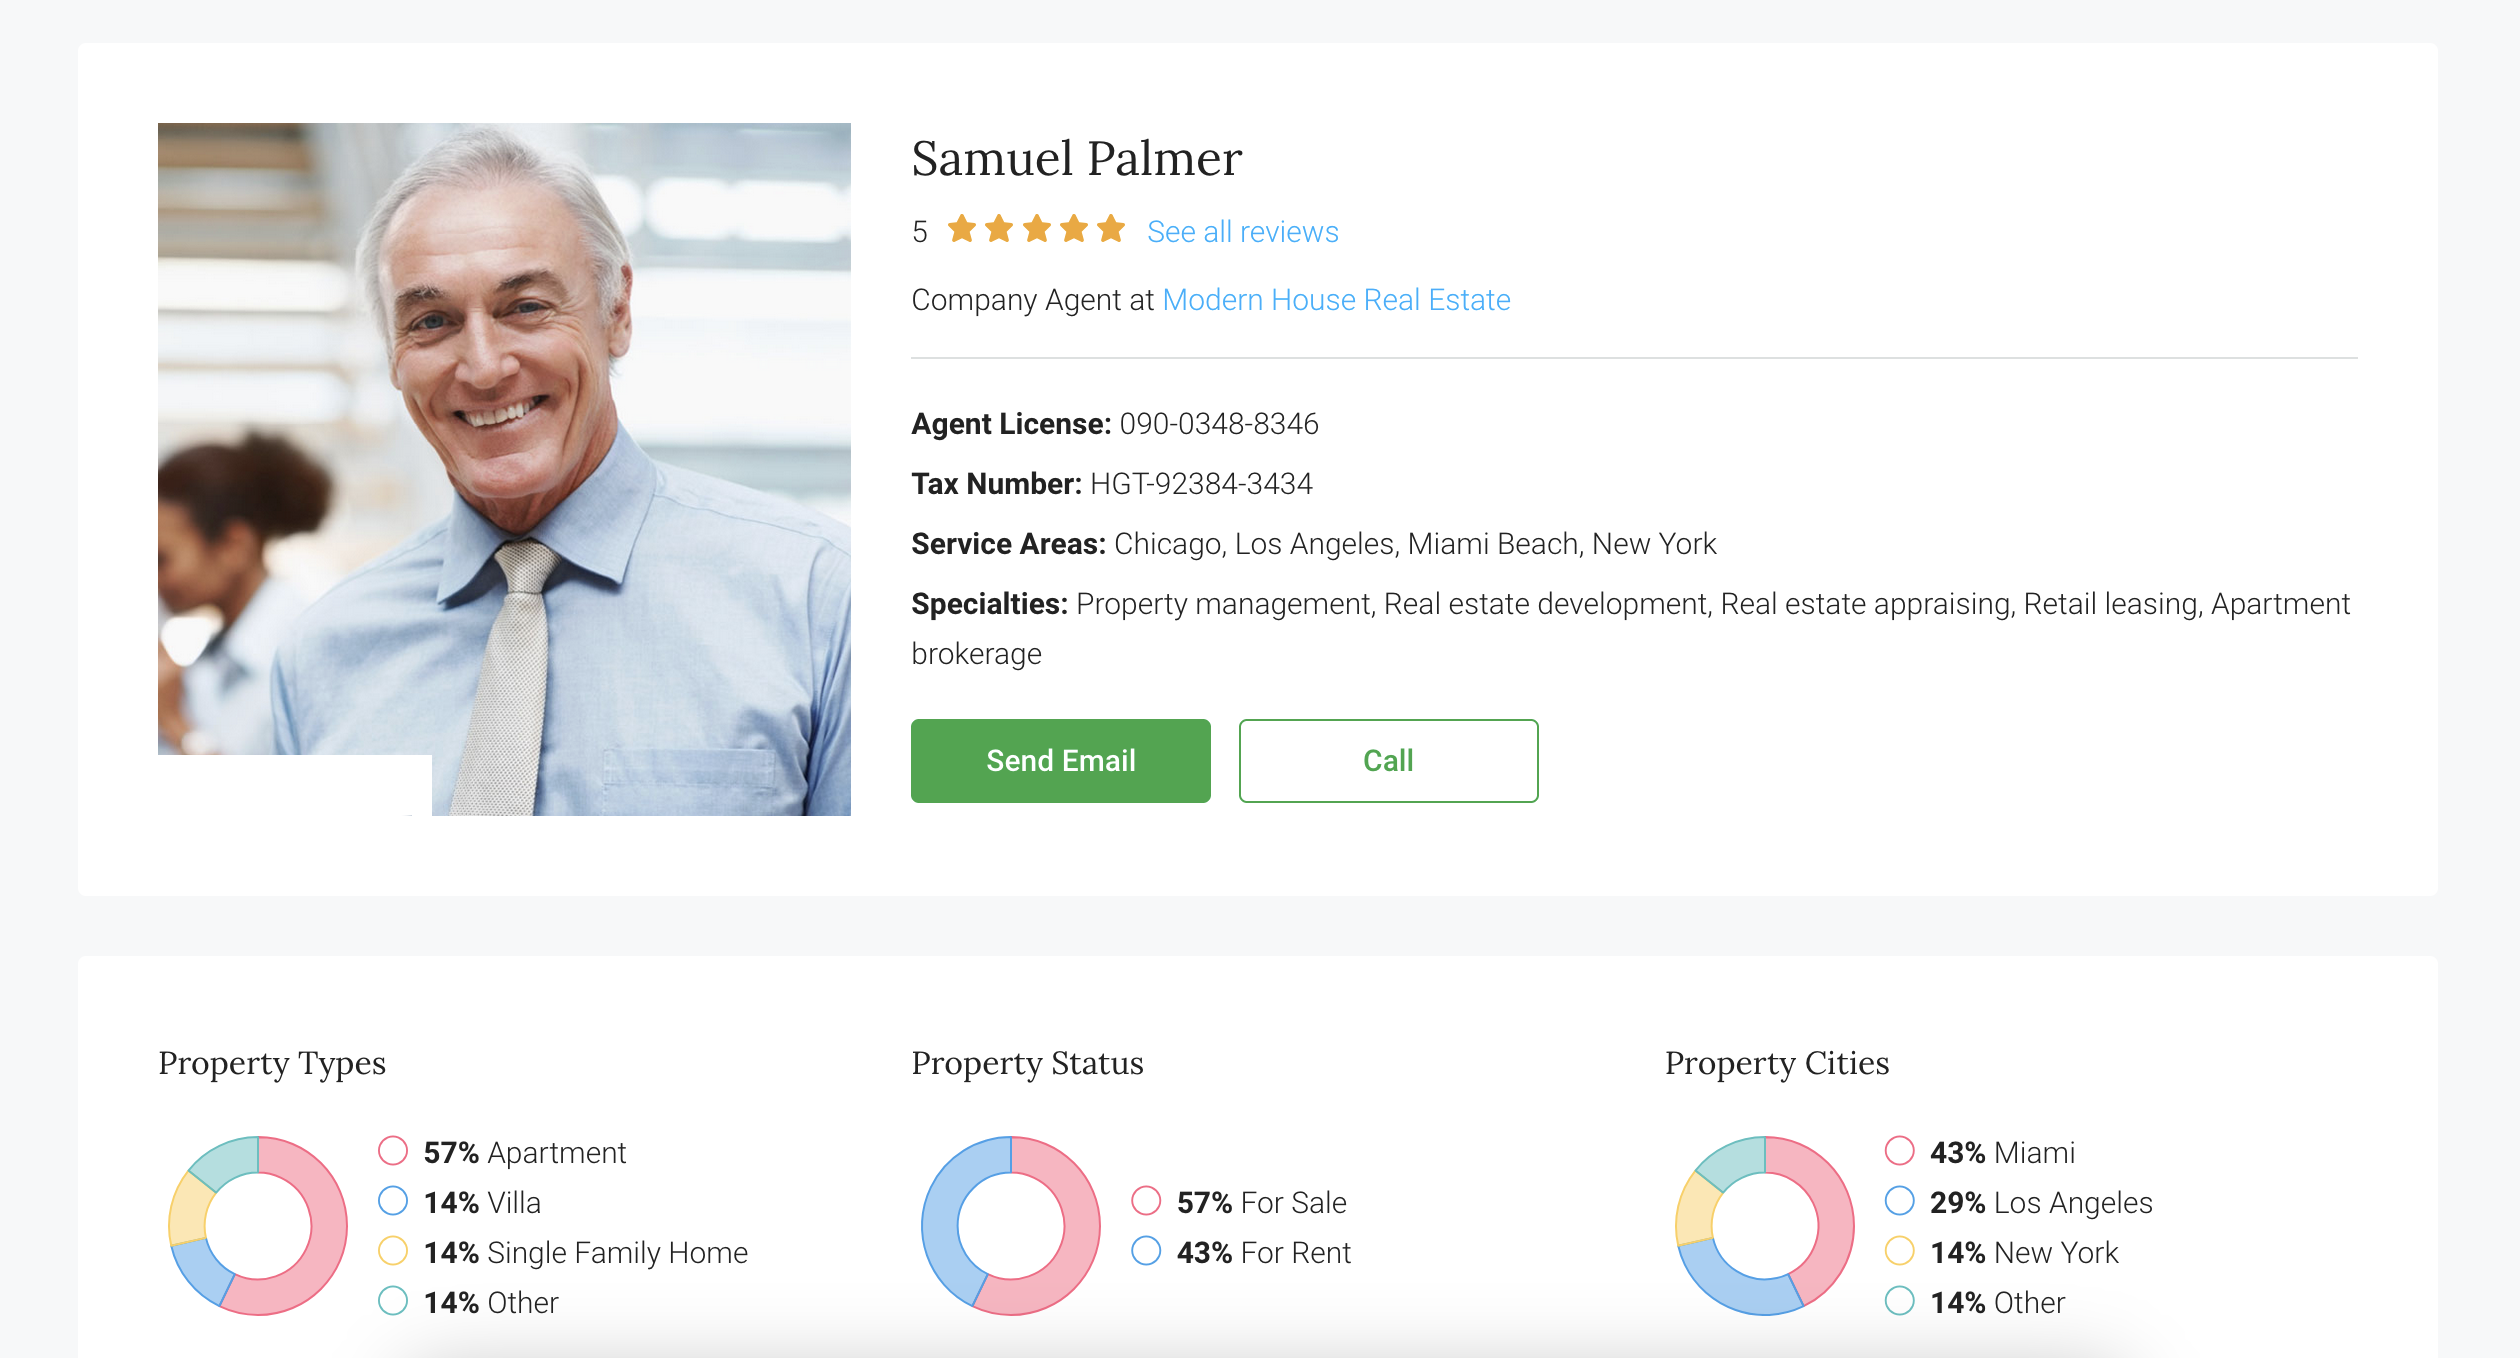2520x1358 pixels.
Task: Click the first rating star
Action: 962,230
